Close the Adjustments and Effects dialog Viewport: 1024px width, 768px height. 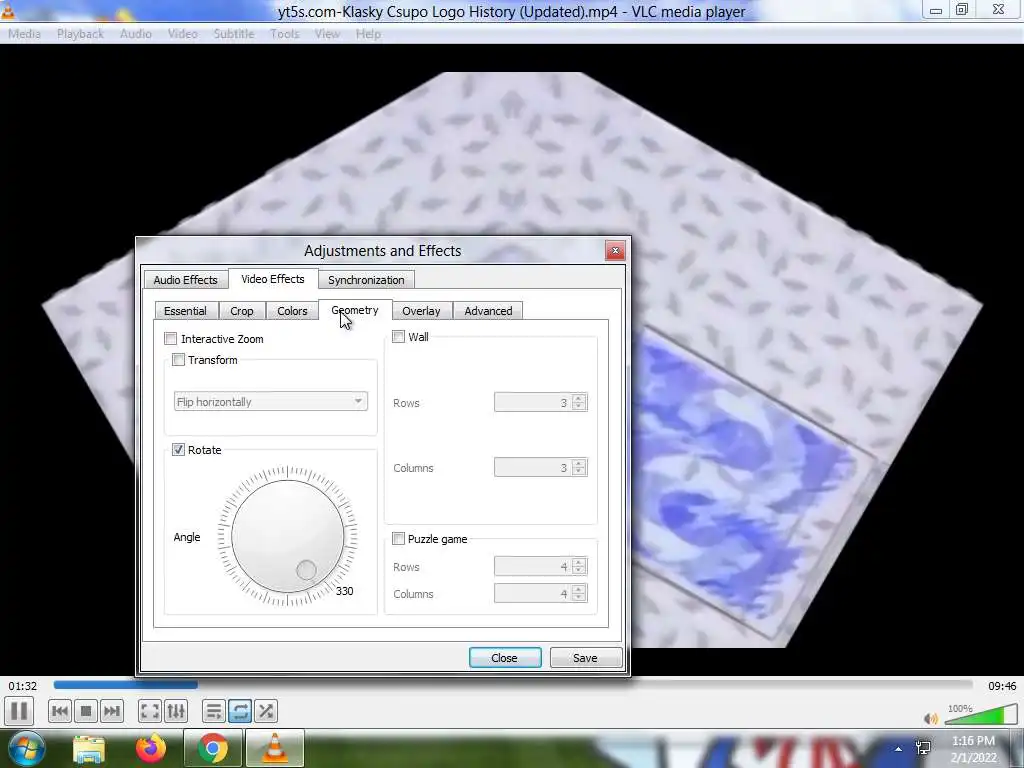pos(615,251)
